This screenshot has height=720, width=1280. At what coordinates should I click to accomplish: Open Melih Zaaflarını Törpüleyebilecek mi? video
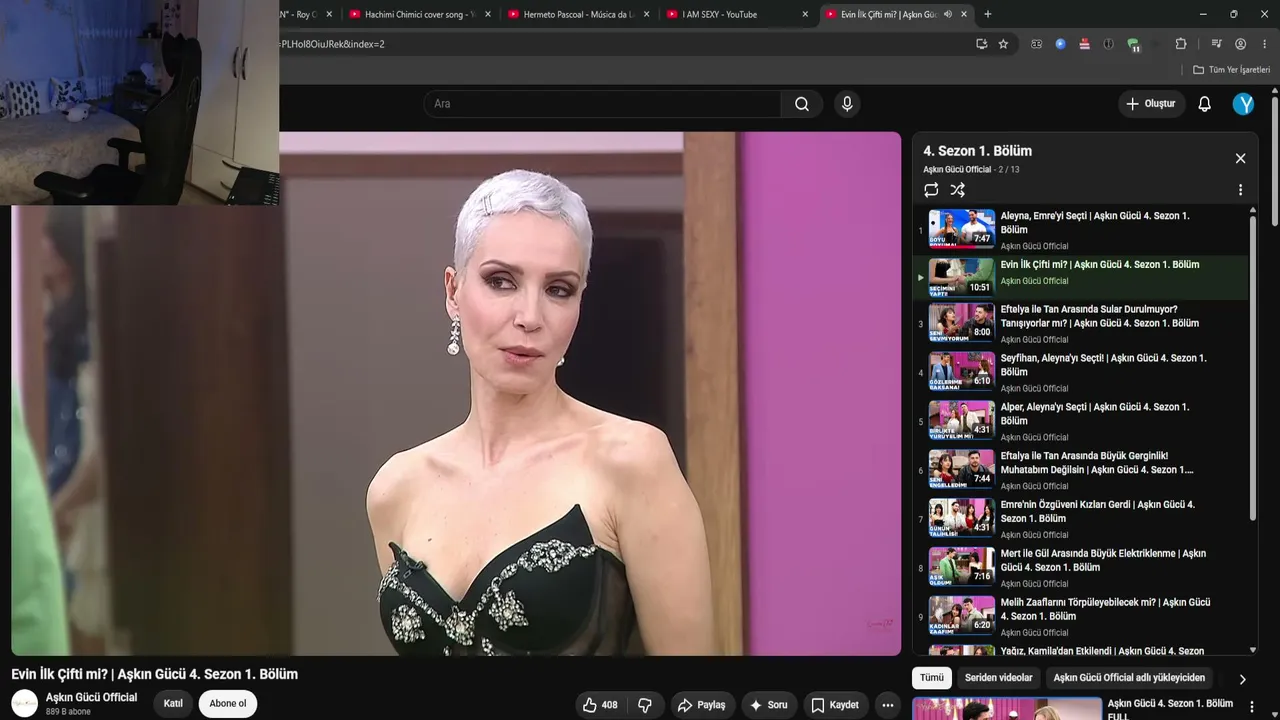tap(1082, 616)
